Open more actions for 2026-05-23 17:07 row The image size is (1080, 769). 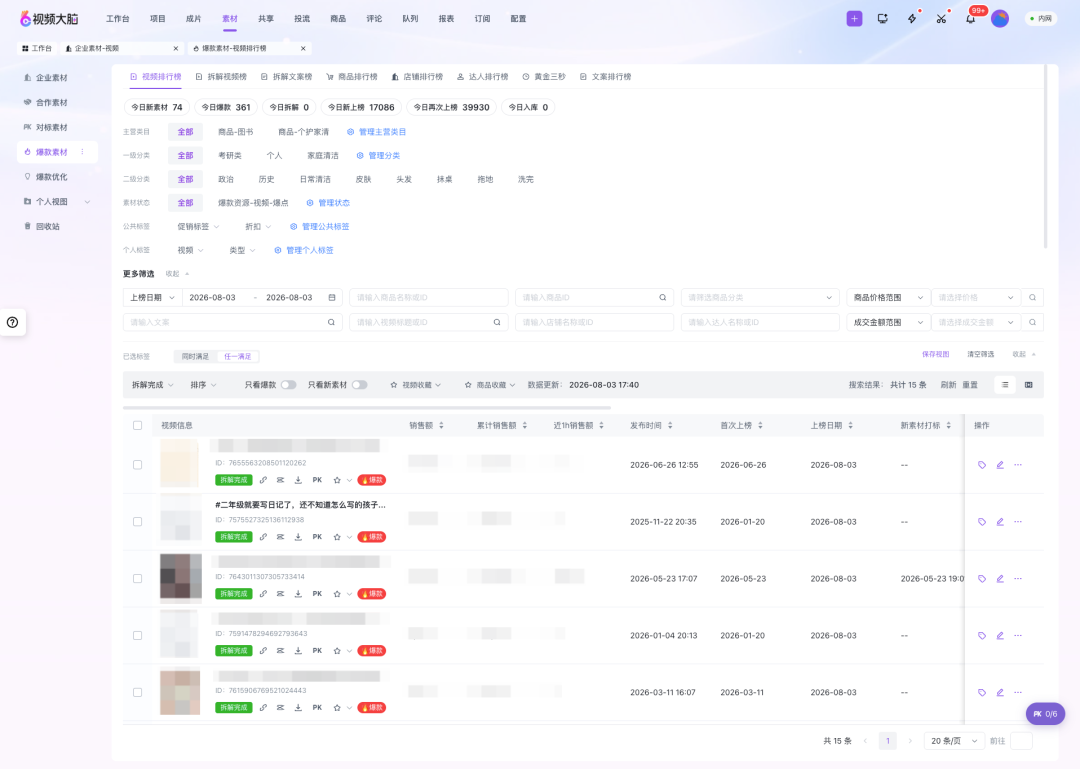pyautogui.click(x=1018, y=579)
